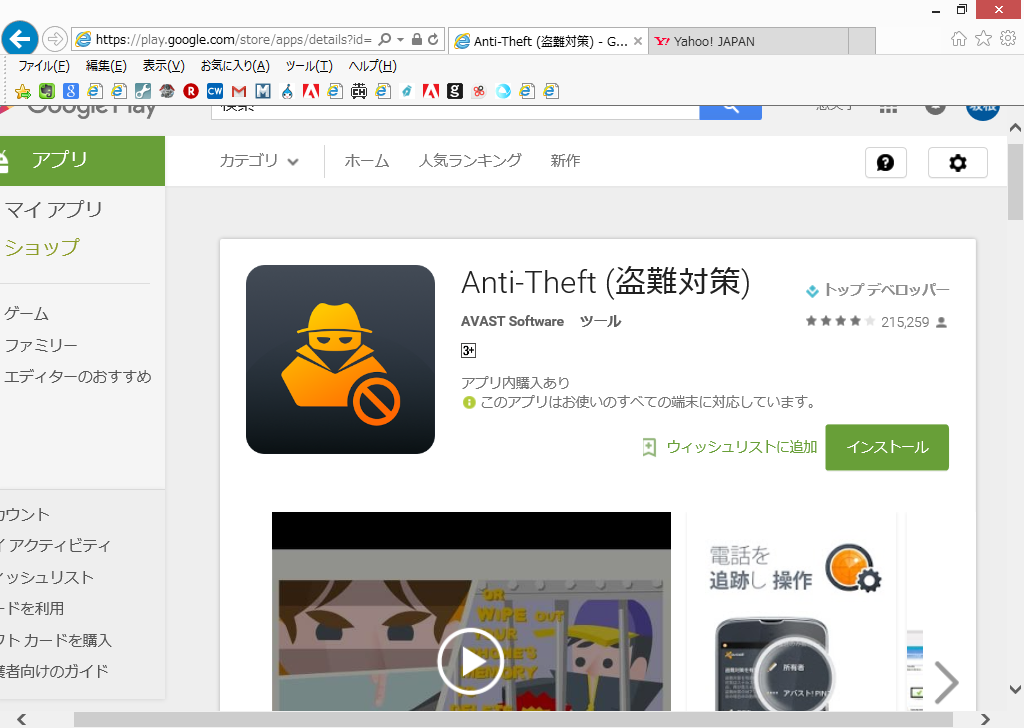The height and width of the screenshot is (728, 1024).
Task: Click the vertical scrollbar down arrow
Action: (1015, 689)
